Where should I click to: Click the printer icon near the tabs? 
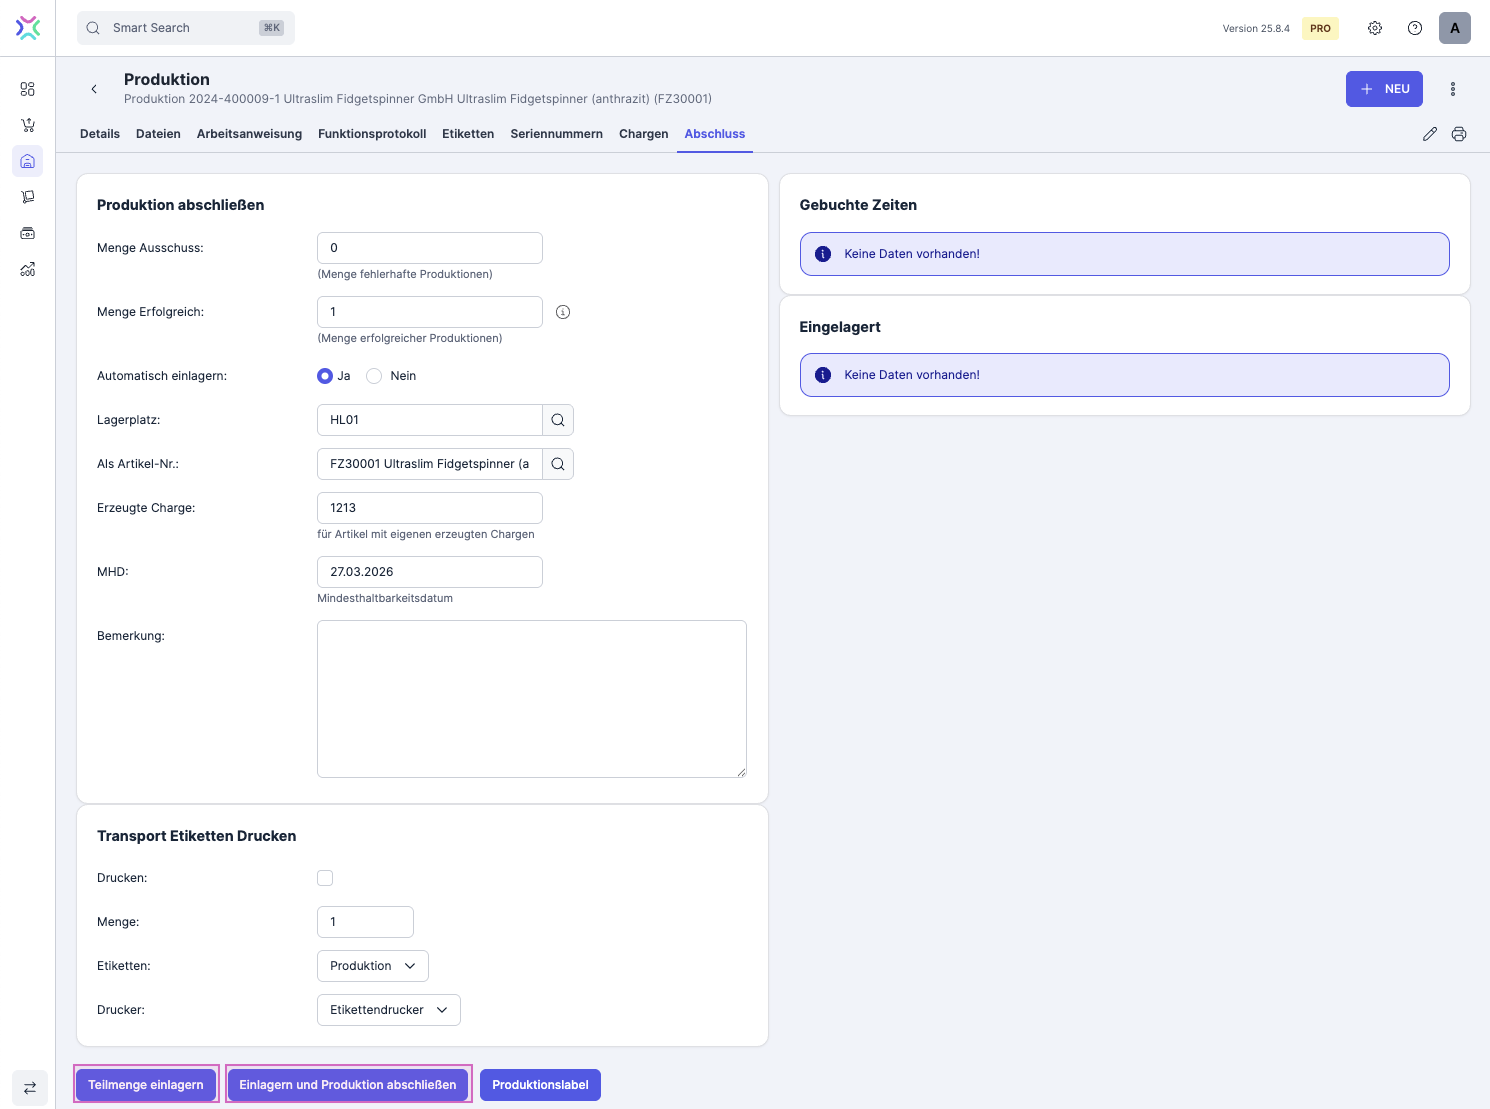[x=1459, y=134]
